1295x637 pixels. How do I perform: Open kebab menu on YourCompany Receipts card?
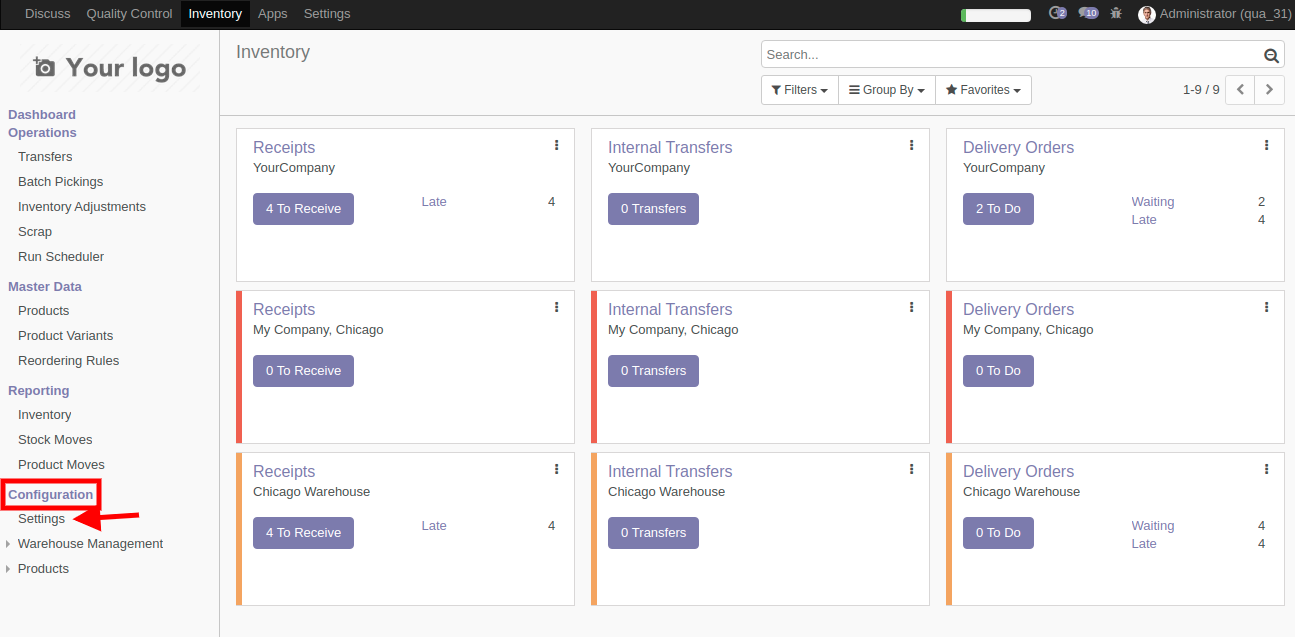[x=556, y=146]
